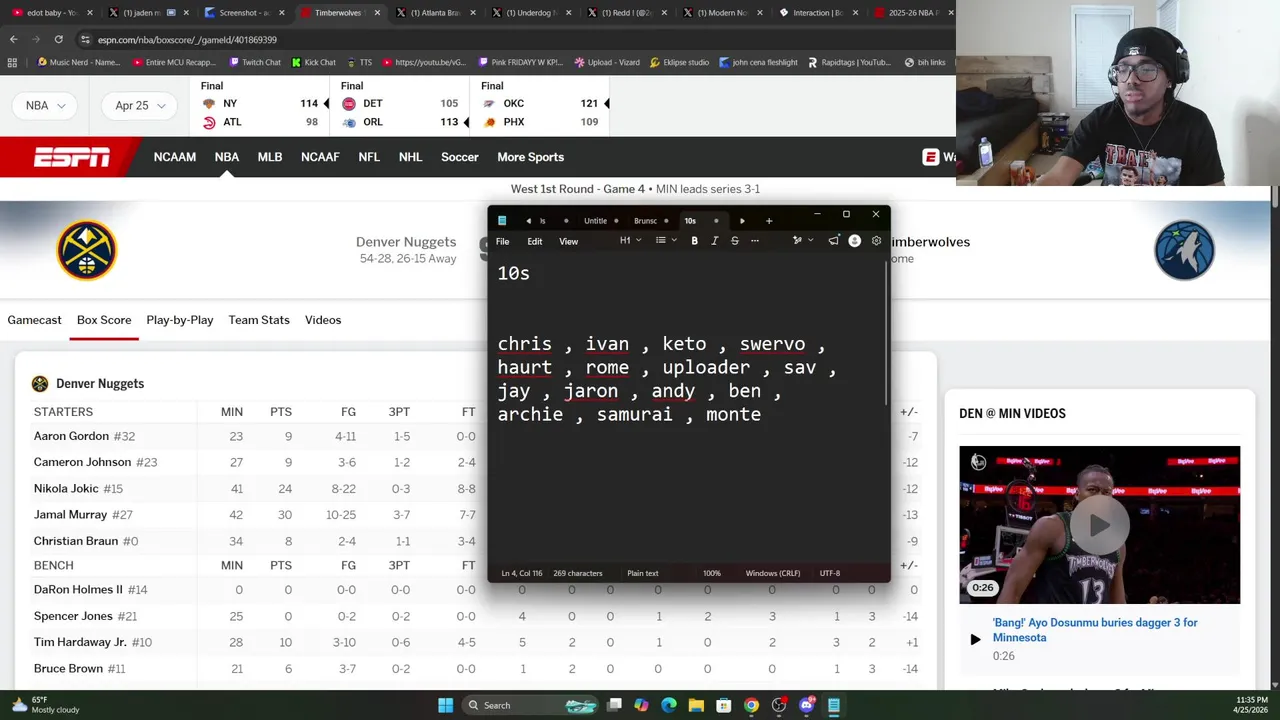Open OBS Studio from the taskbar
This screenshot has height=720, width=1280.
tap(779, 705)
